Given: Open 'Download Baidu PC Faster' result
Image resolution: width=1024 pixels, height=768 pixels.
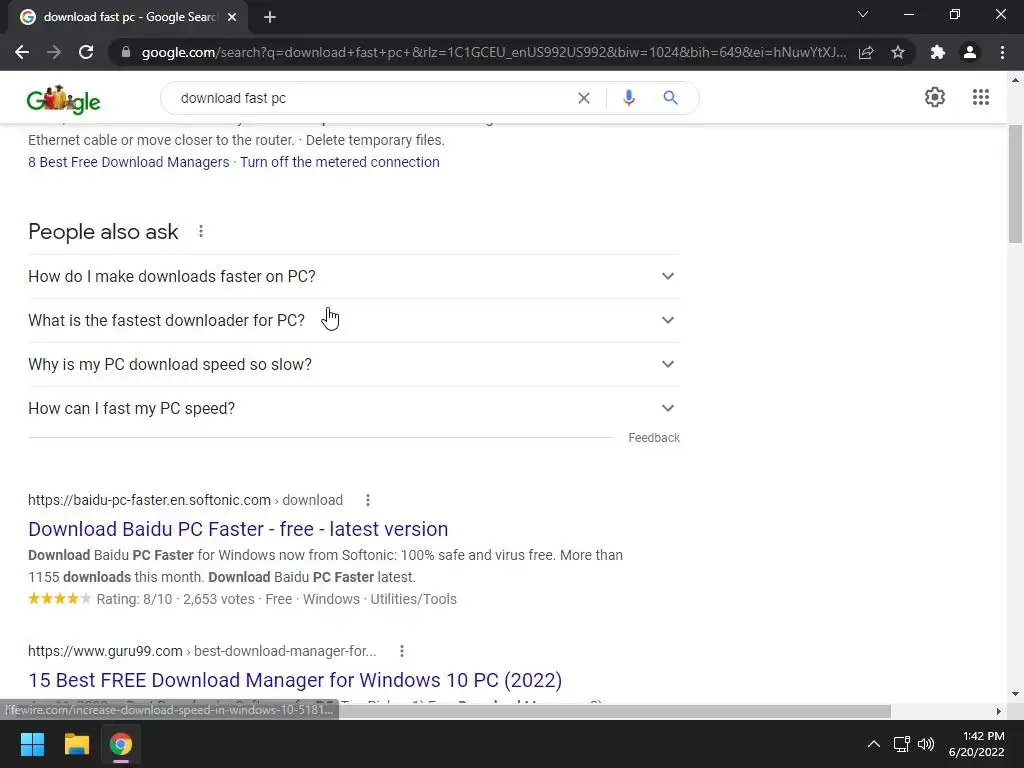Looking at the screenshot, I should 238,529.
